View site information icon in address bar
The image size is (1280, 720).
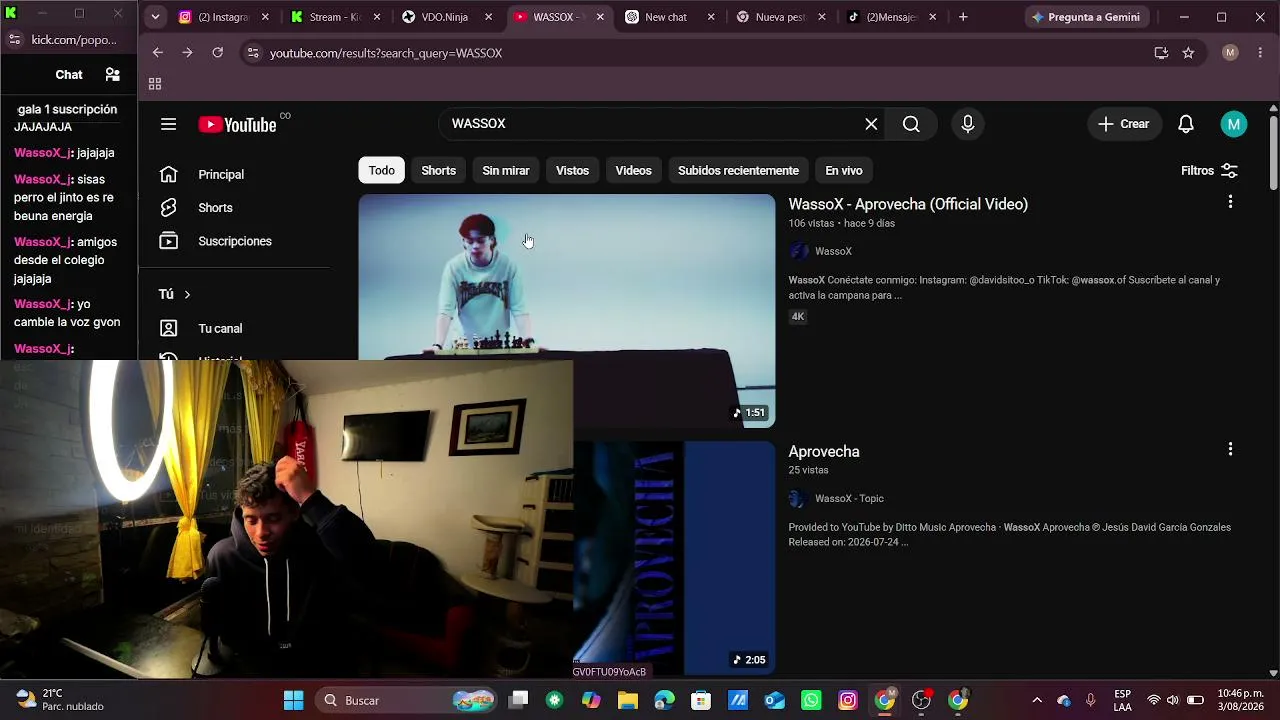[x=254, y=53]
